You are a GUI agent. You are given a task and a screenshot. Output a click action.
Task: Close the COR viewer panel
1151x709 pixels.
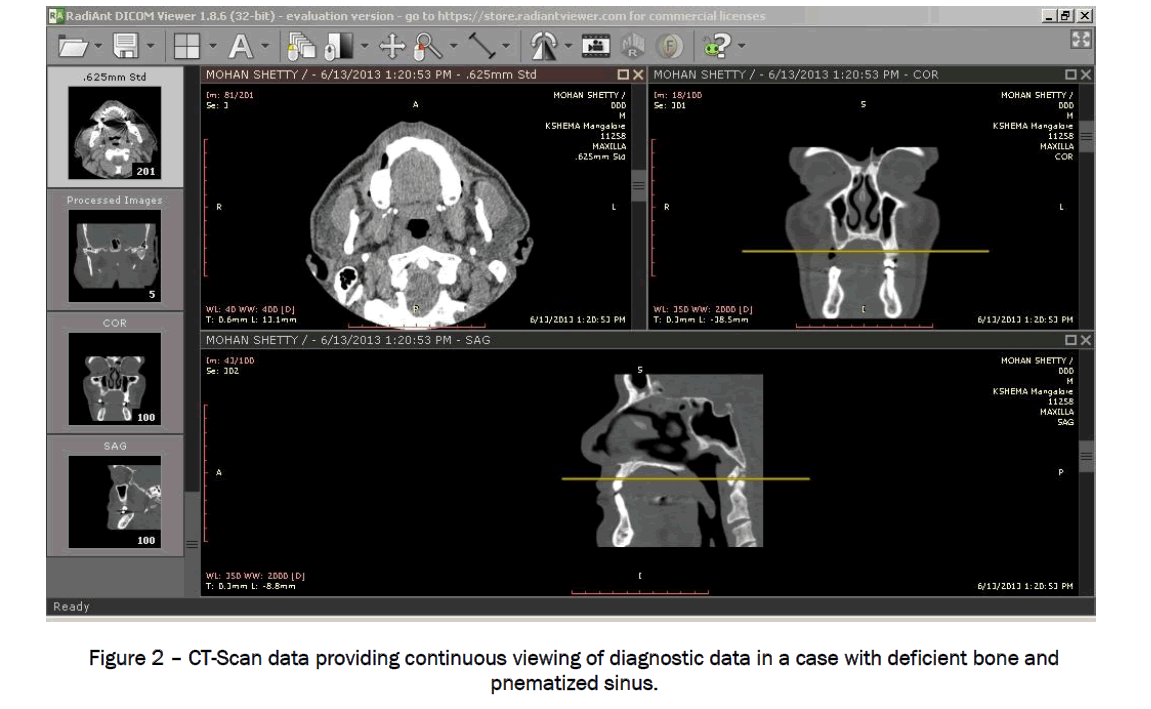coord(1086,75)
